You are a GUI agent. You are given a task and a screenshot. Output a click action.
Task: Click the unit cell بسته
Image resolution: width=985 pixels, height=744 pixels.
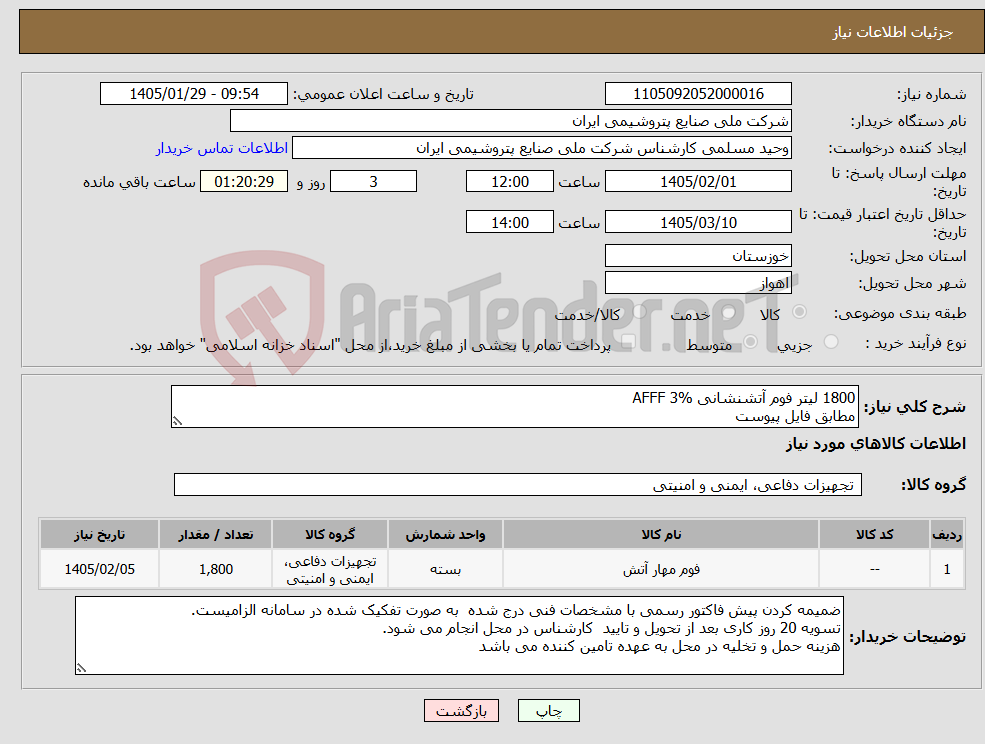[x=445, y=569]
